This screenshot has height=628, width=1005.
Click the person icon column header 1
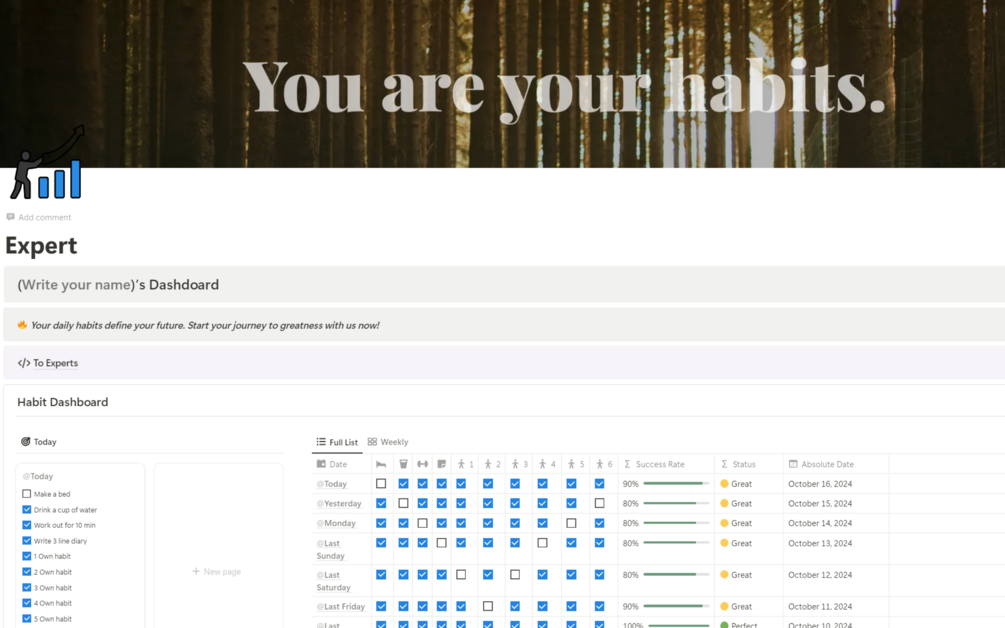[461, 464]
